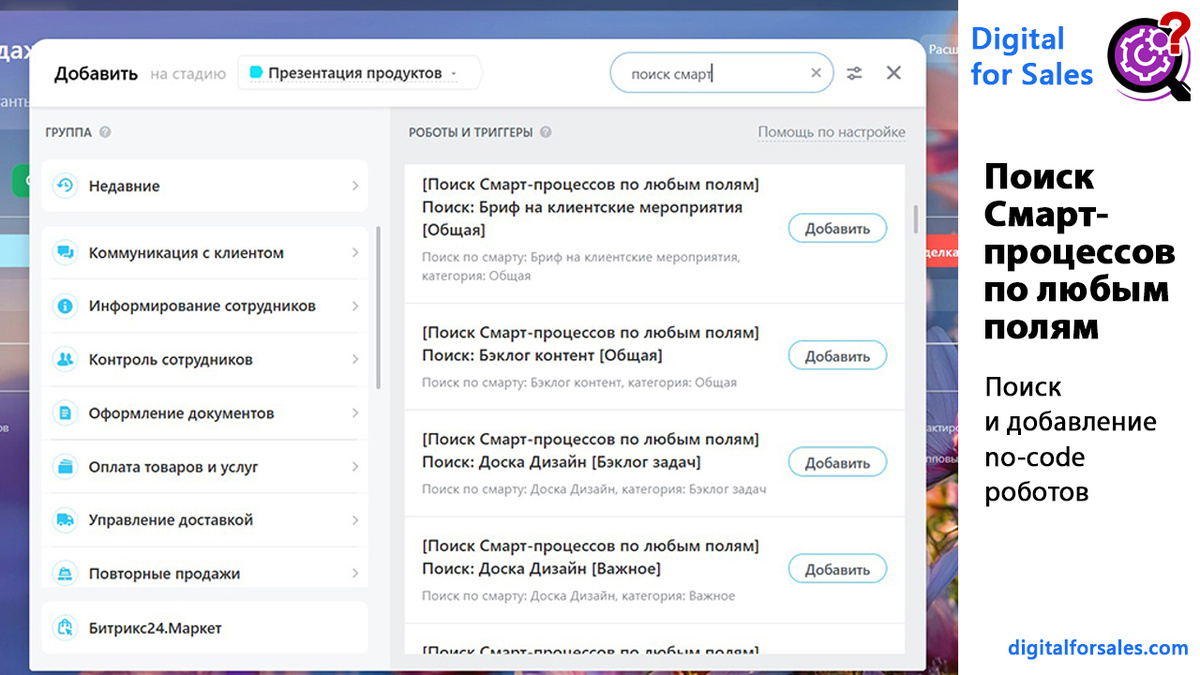Click the Информирование сотрудников info icon

[65, 306]
